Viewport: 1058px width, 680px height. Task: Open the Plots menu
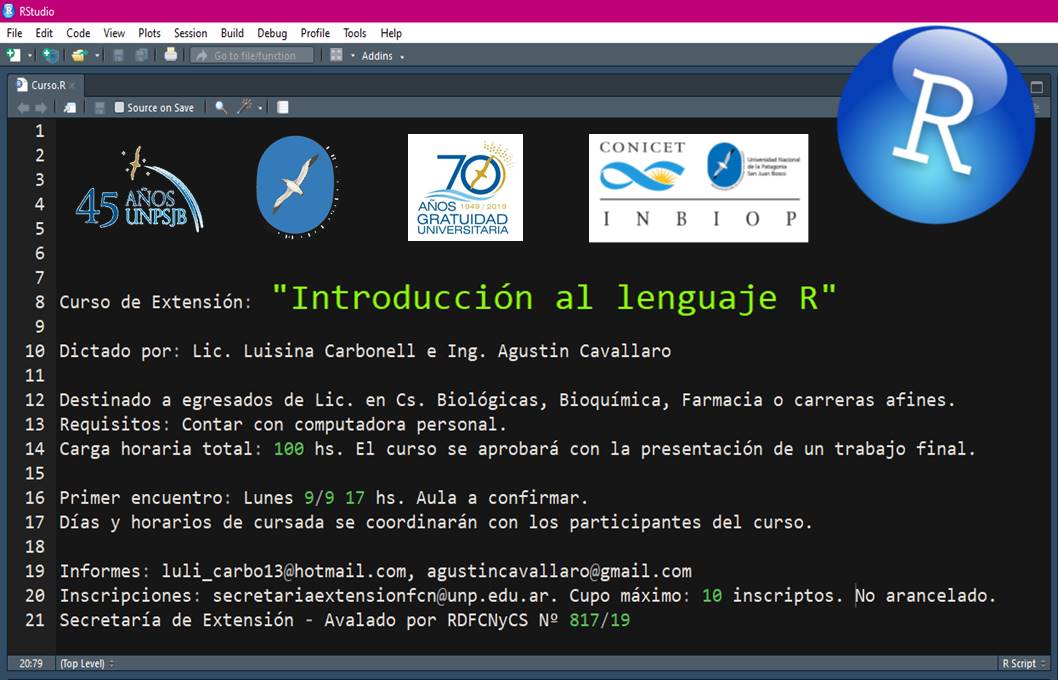pos(149,33)
